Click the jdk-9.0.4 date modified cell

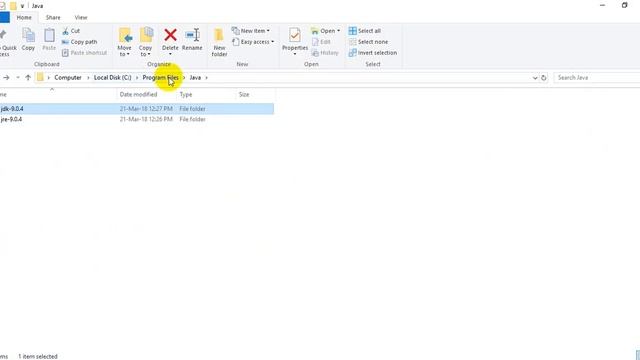click(x=146, y=109)
